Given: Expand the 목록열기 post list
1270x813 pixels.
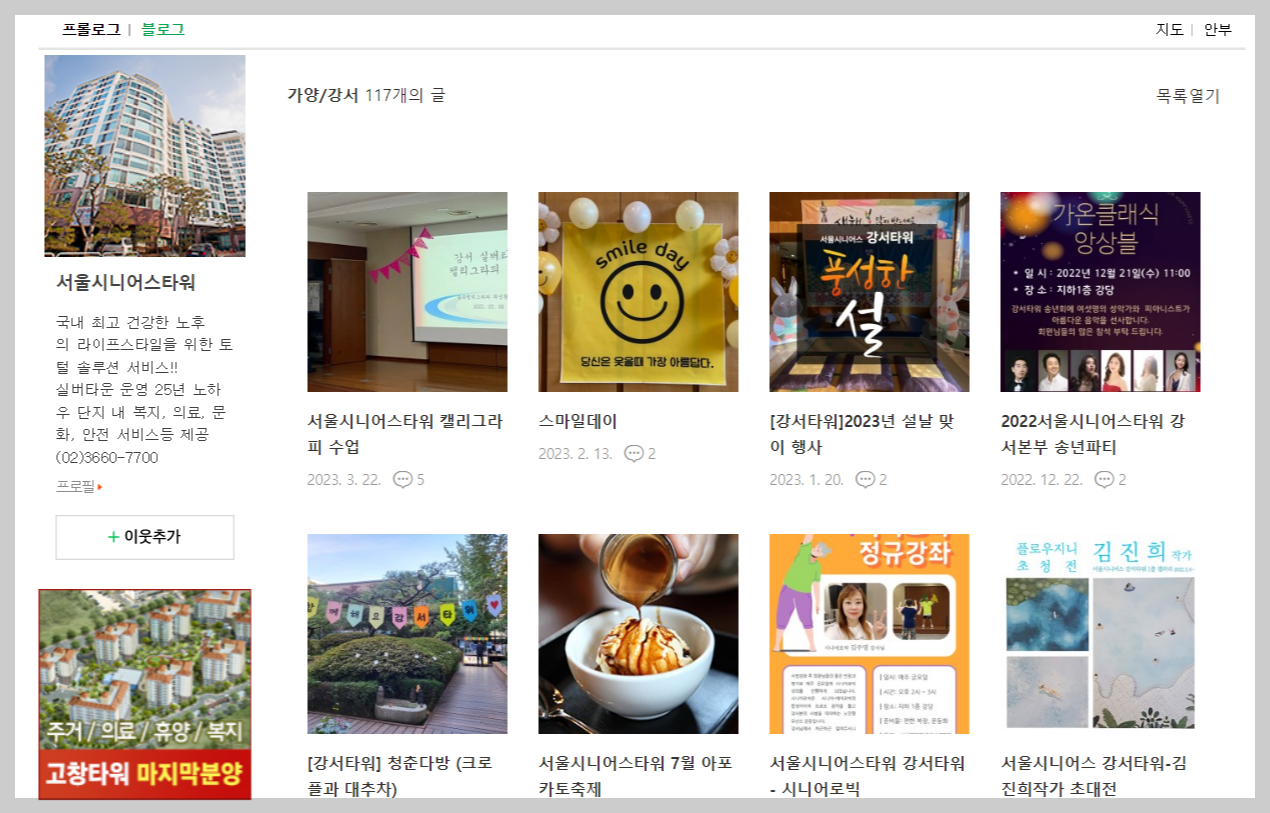Looking at the screenshot, I should [1188, 96].
